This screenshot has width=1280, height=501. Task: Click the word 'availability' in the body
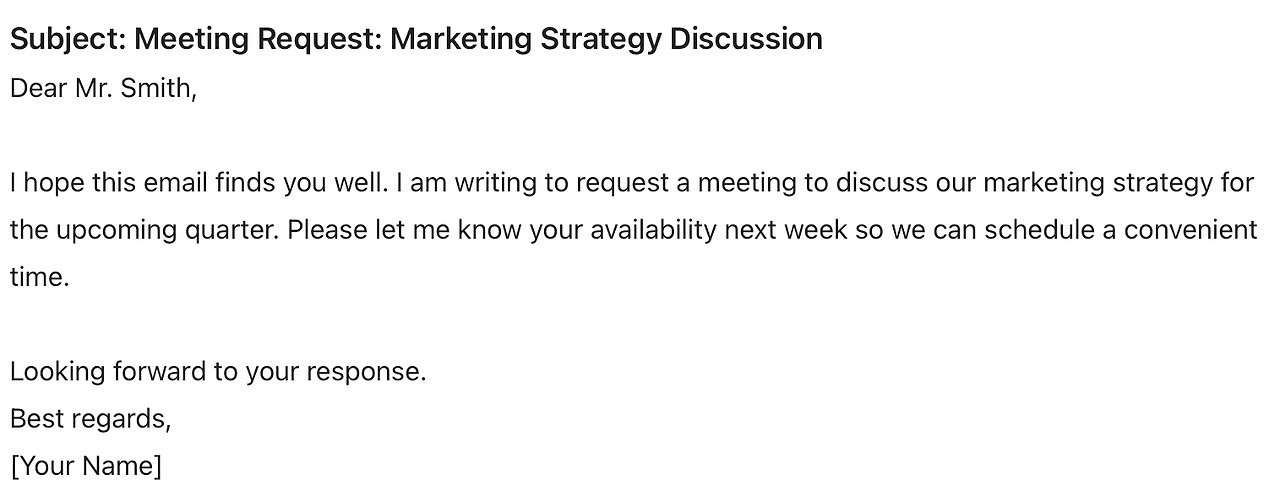pyautogui.click(x=653, y=230)
